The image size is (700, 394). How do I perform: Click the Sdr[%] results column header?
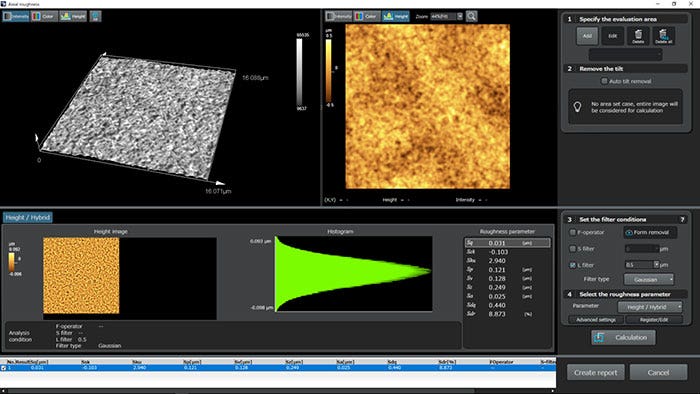tap(447, 362)
